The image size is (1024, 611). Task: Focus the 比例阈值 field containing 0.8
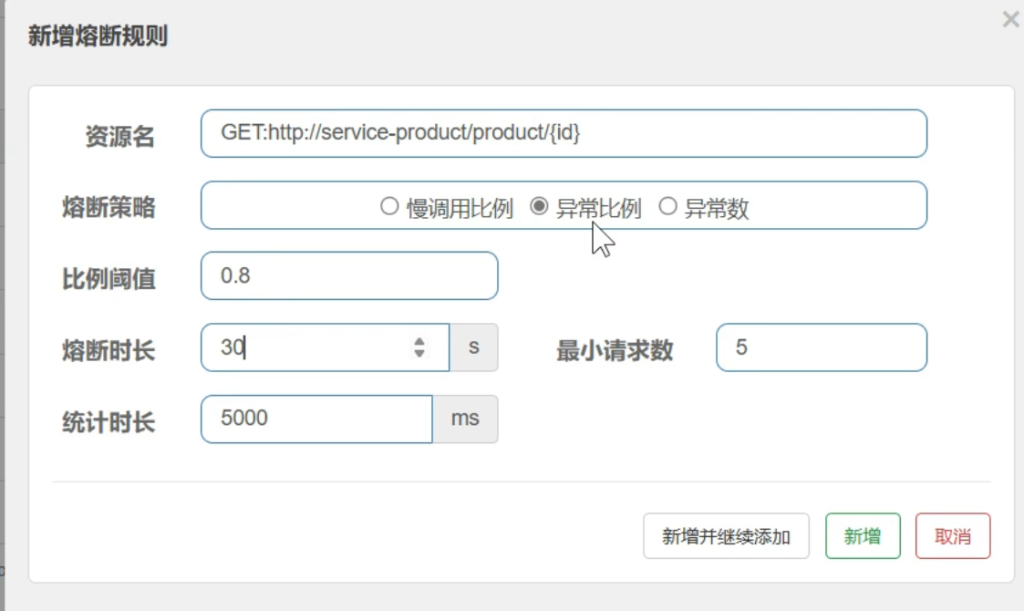tap(349, 276)
